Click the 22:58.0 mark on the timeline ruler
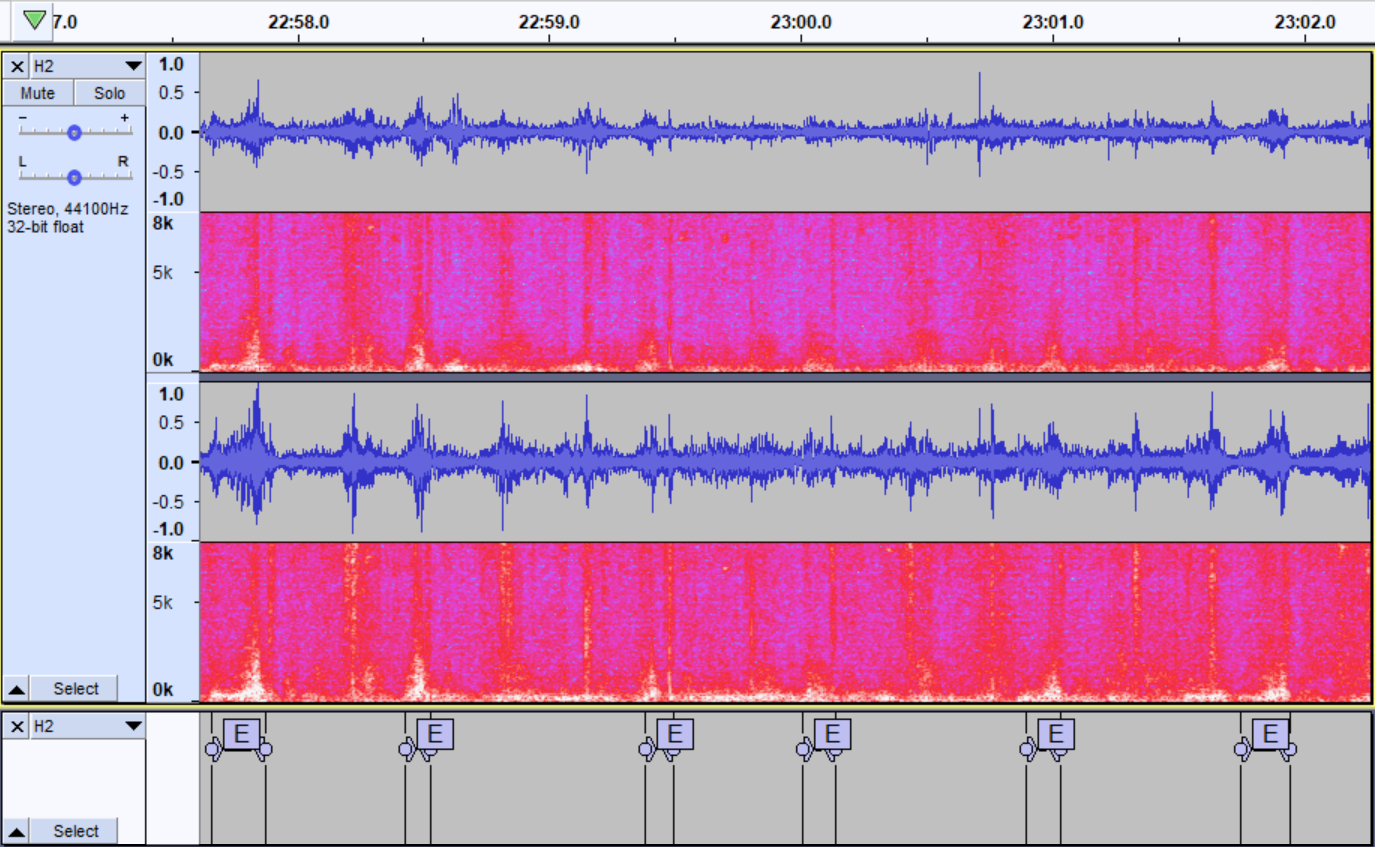The image size is (1375, 847). (298, 21)
